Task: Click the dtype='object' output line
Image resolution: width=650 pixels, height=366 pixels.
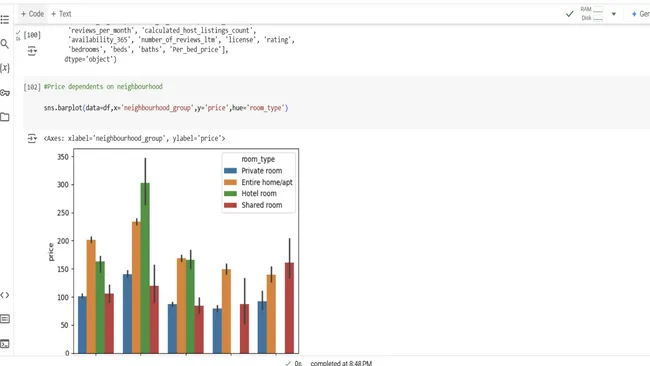Action: coord(90,59)
